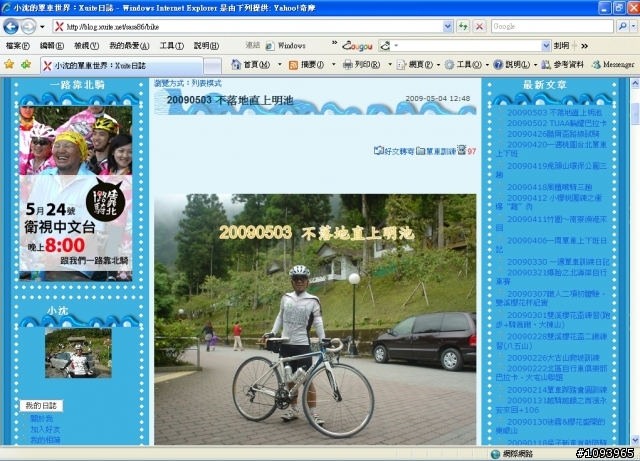Image resolution: width=640 pixels, height=461 pixels.
Task: Click the browser Back arrow button
Action: [x=11, y=27]
